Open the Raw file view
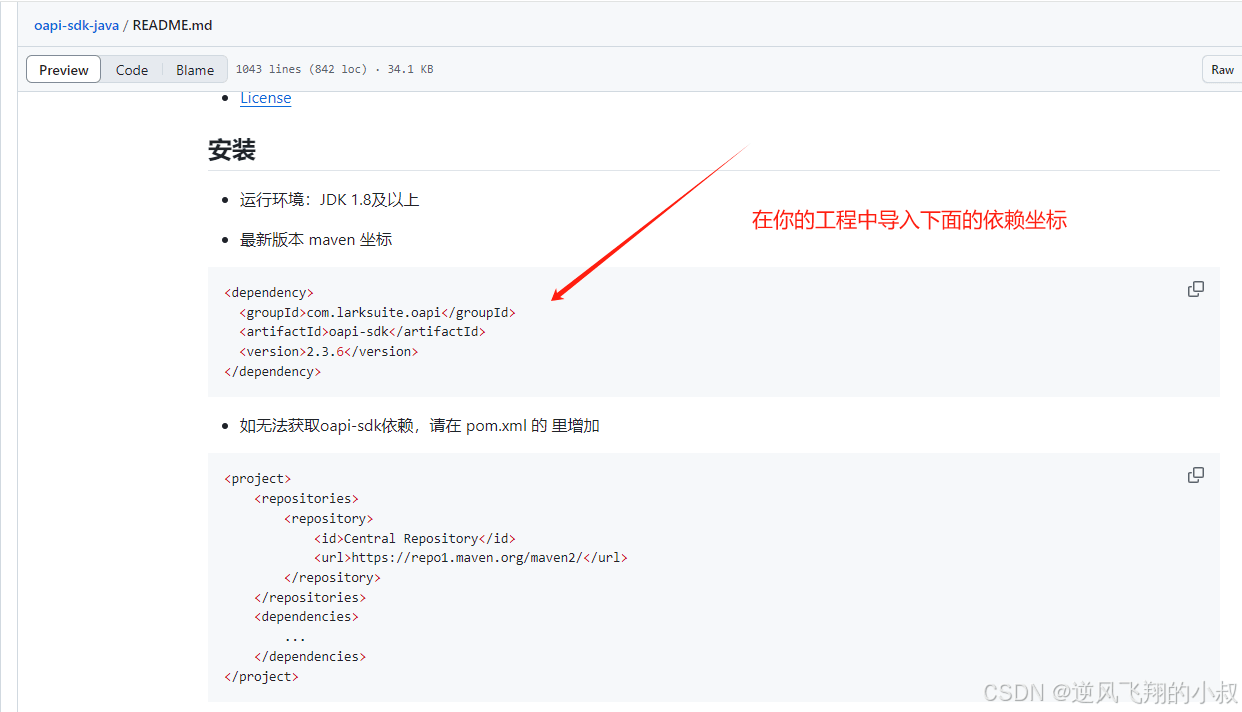Screen dimensions: 1242x712 click(x=1222, y=70)
